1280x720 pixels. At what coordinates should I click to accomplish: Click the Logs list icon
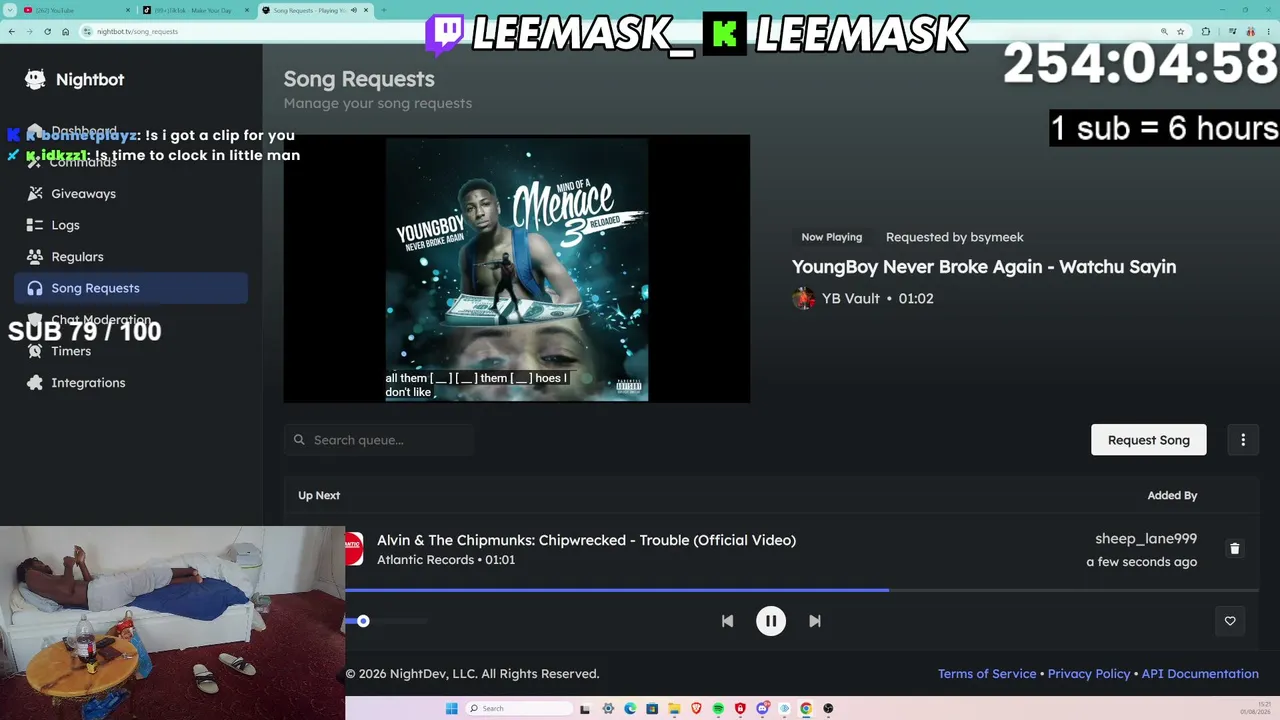click(x=35, y=225)
